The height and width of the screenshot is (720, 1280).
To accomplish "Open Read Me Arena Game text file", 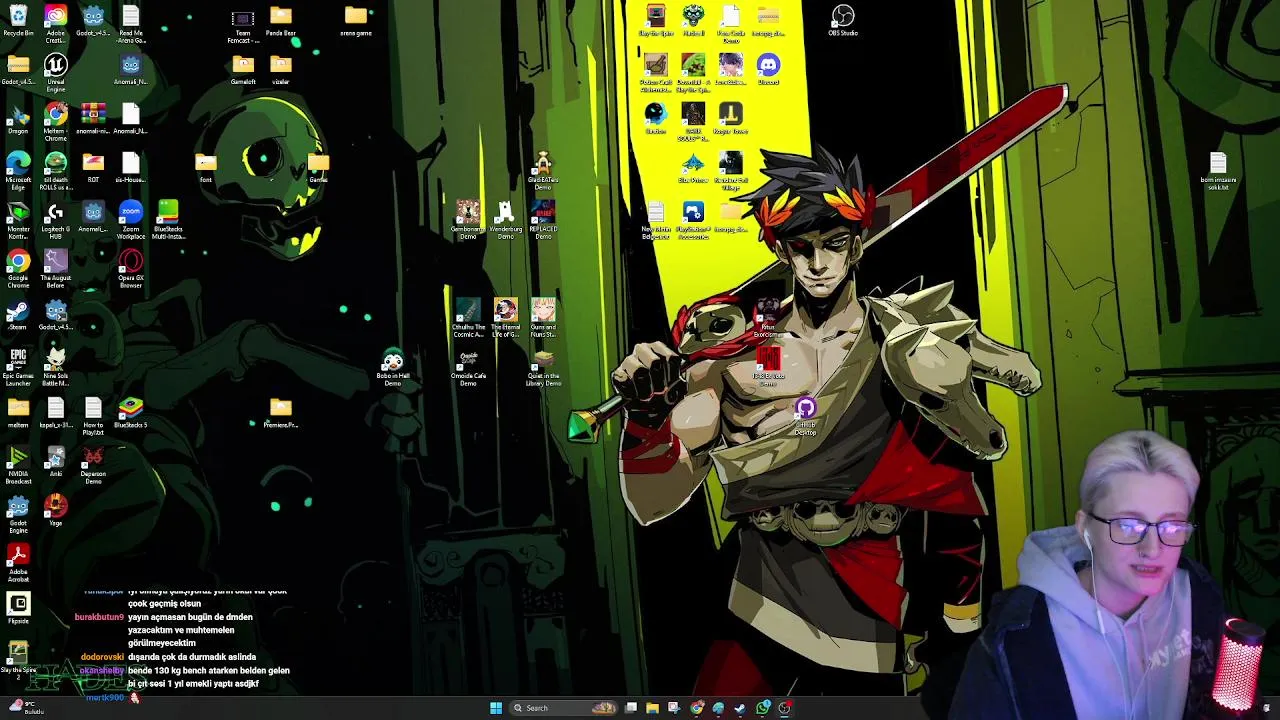I will coord(131,24).
